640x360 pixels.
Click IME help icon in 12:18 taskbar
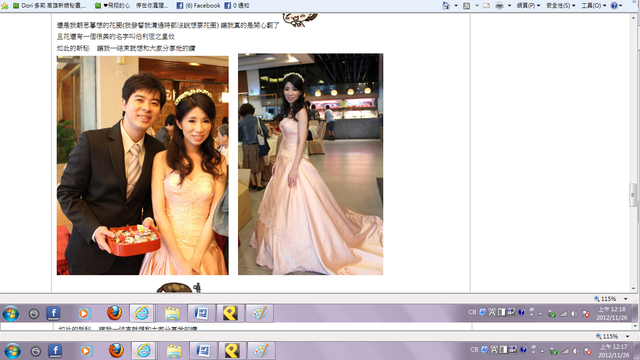click(521, 312)
